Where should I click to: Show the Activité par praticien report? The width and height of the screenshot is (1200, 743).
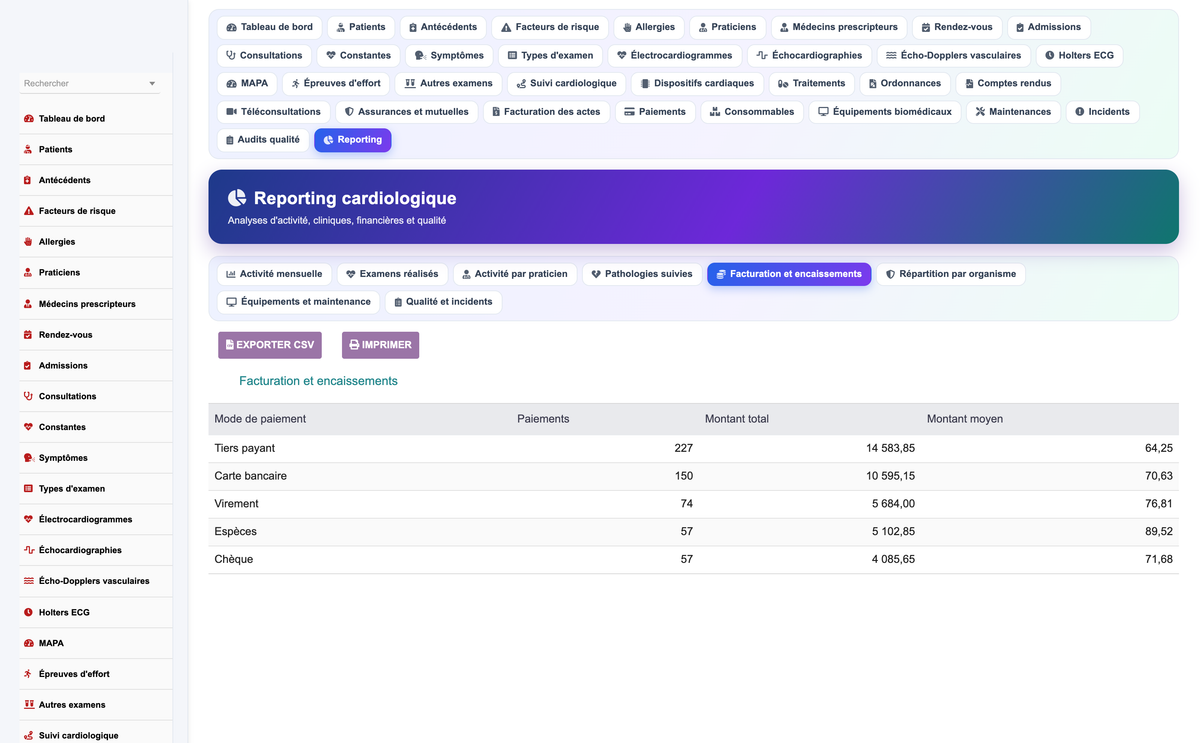[x=515, y=274]
